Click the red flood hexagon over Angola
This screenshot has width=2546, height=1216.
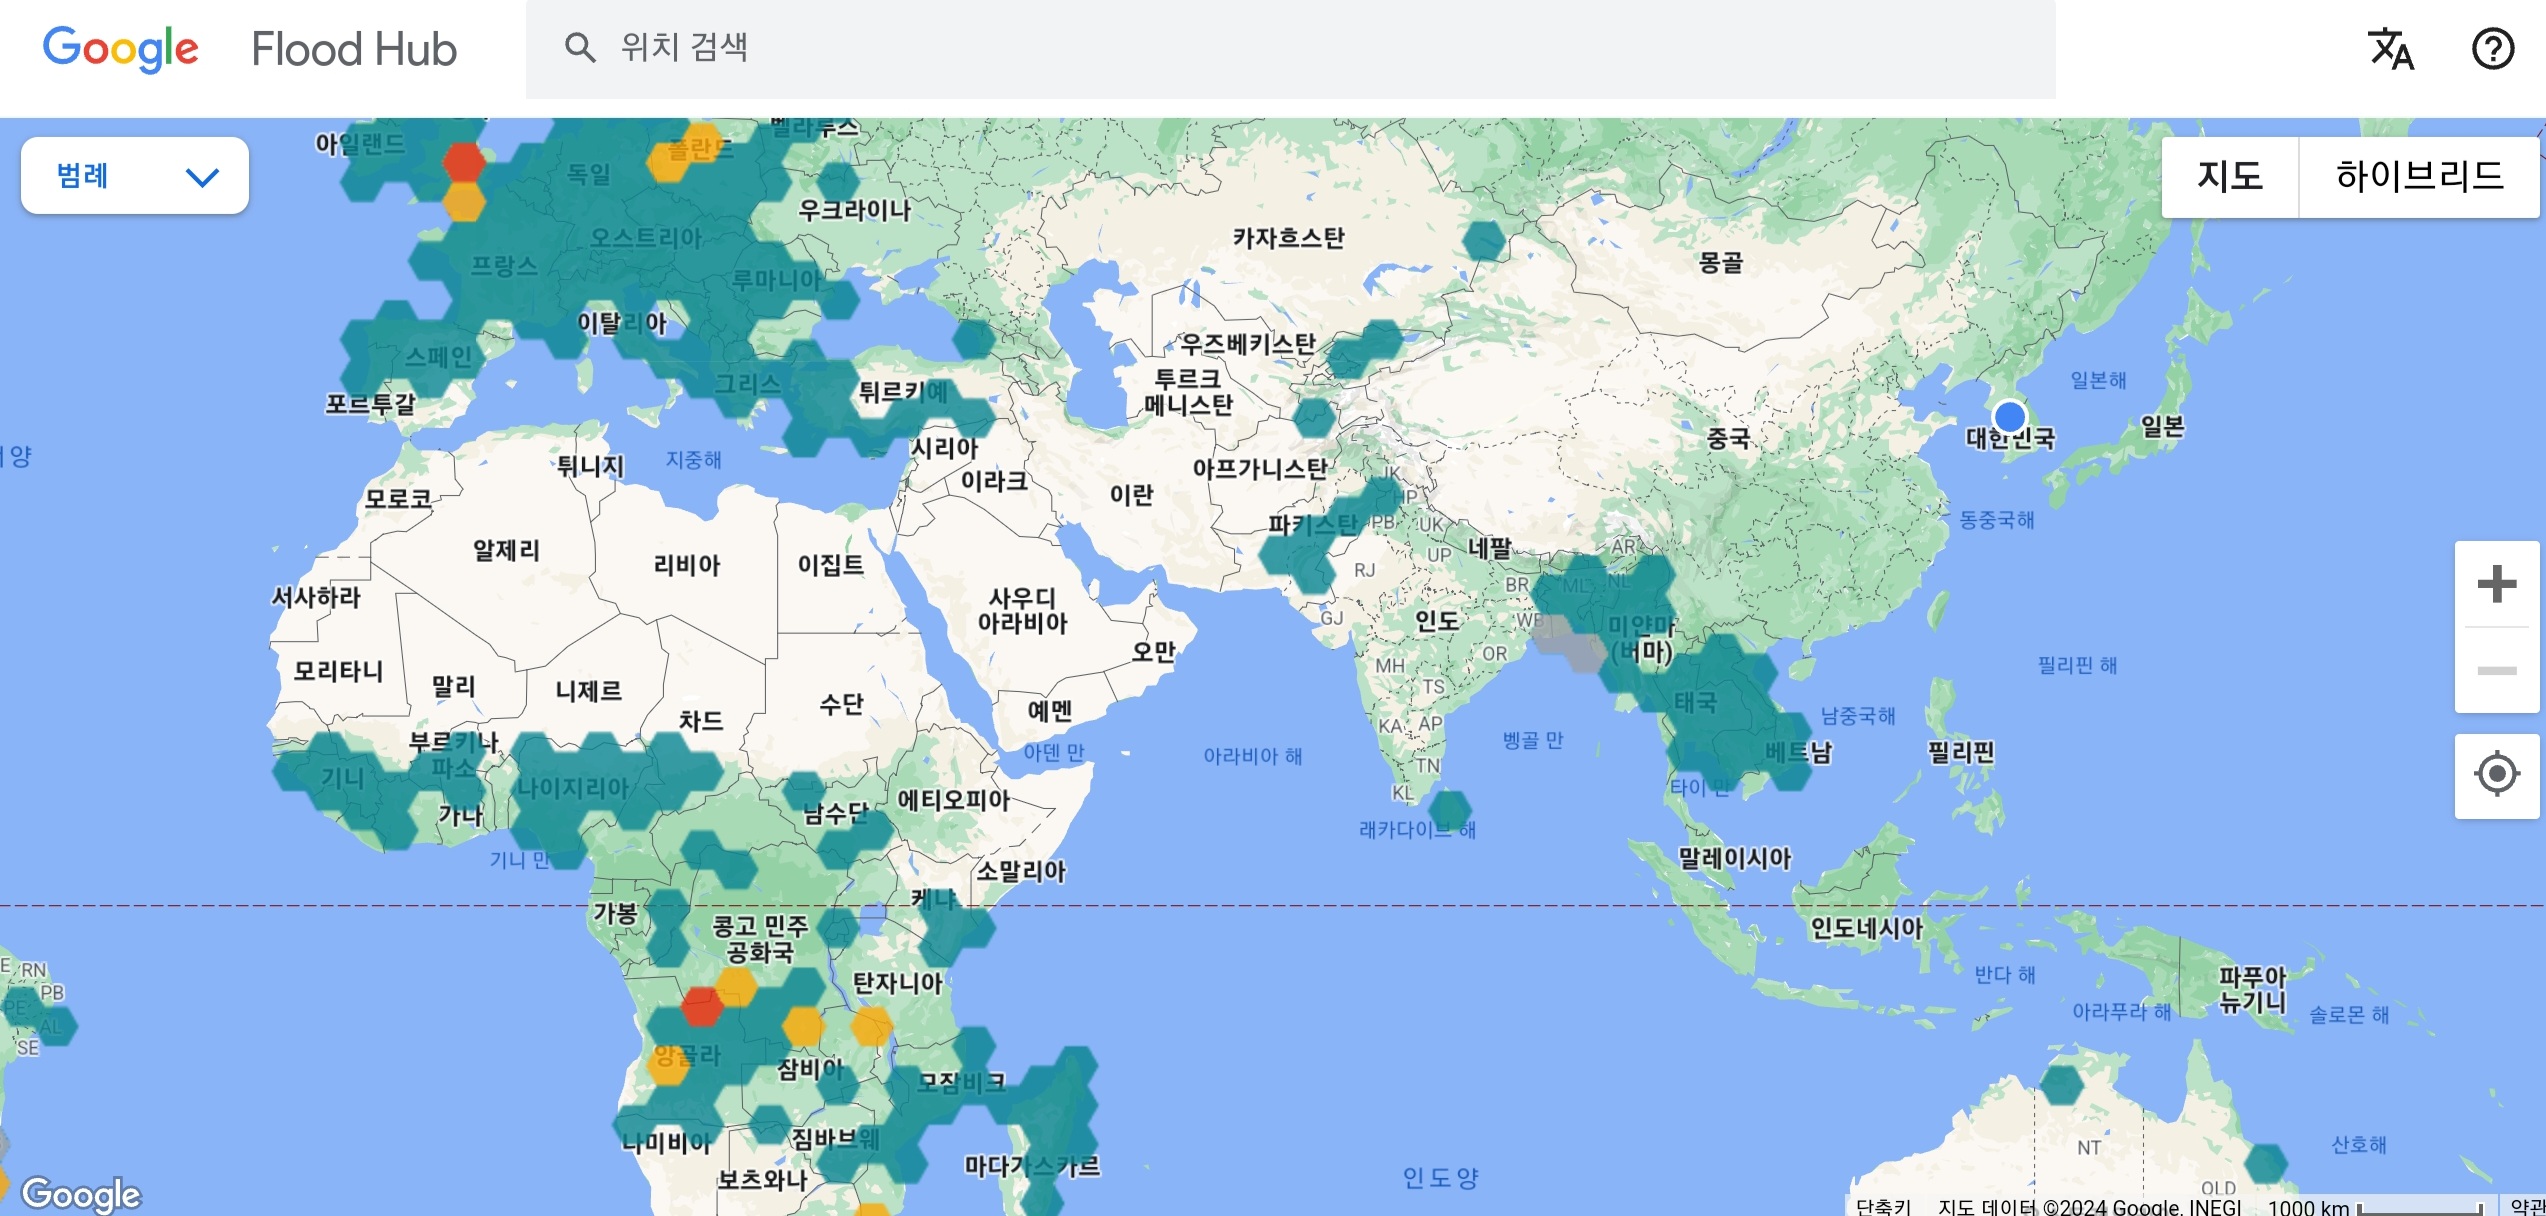click(x=702, y=1006)
